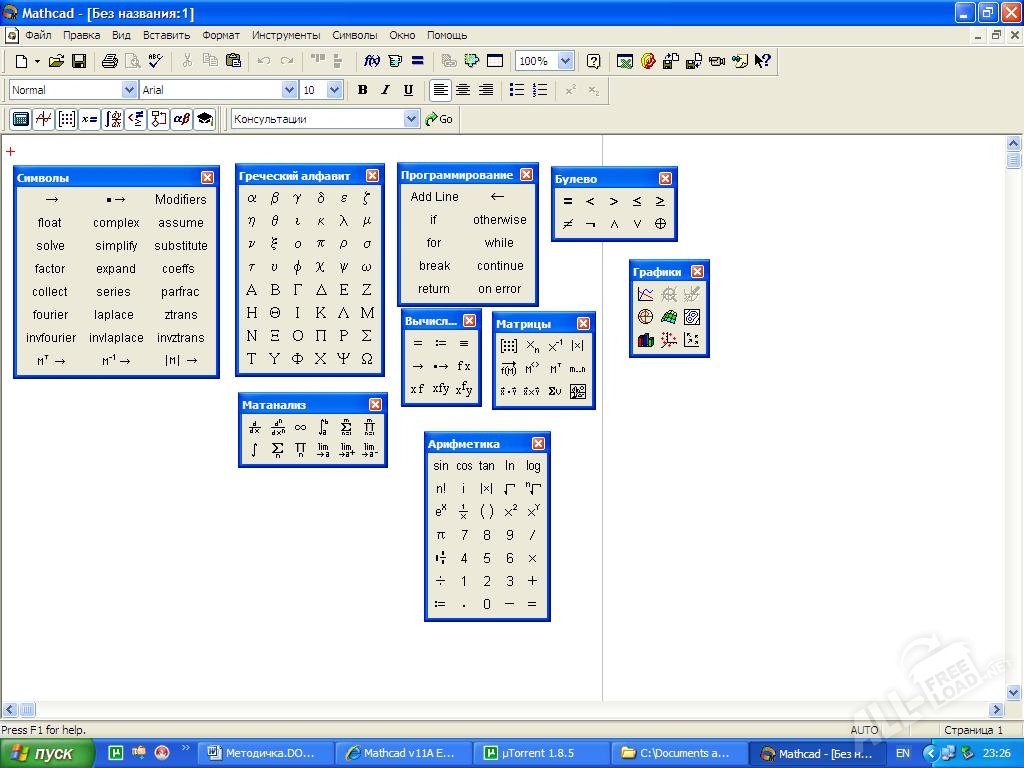Pick the 3D bar chart icon in Графики
This screenshot has width=1024, height=768.
pyautogui.click(x=646, y=340)
